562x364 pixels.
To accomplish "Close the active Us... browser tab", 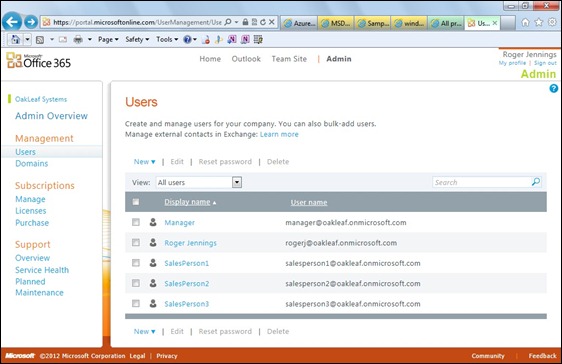I will coord(495,23).
